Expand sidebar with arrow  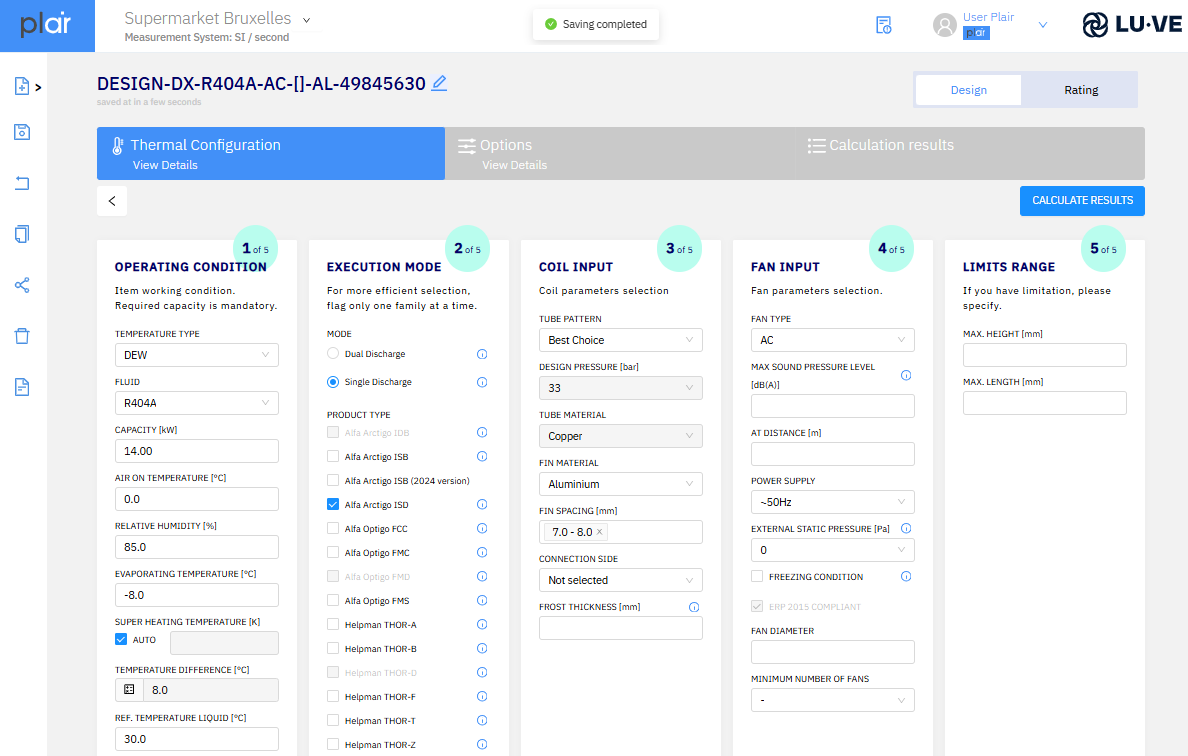tap(38, 88)
